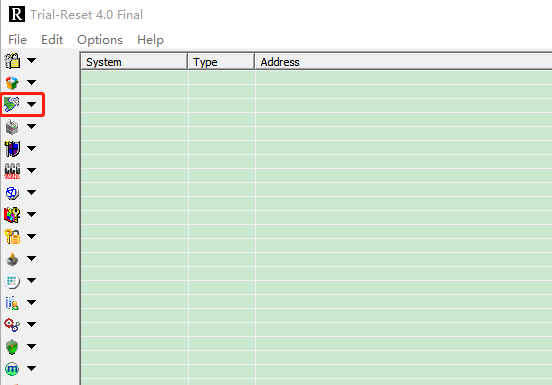Click the green shield icon
Screen dimensions: 552x385
12,347
